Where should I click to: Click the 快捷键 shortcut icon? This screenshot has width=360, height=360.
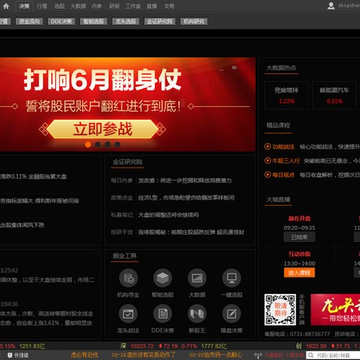pos(10,355)
